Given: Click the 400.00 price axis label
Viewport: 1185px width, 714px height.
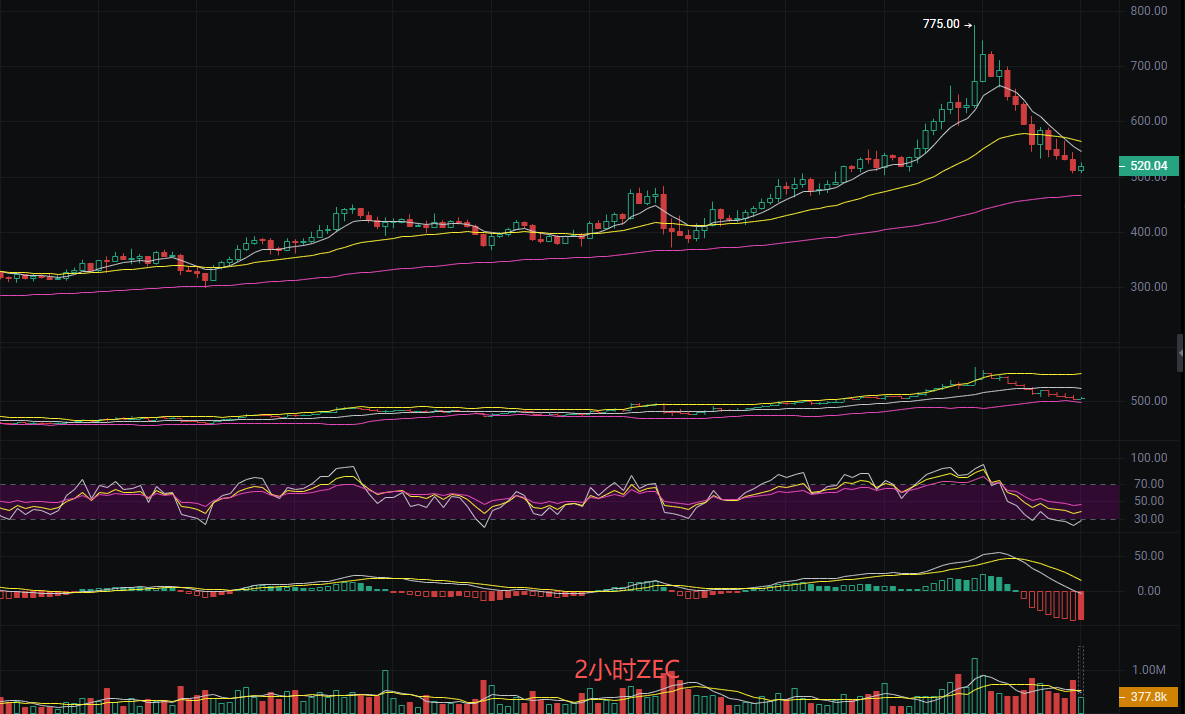Looking at the screenshot, I should click(x=1147, y=232).
